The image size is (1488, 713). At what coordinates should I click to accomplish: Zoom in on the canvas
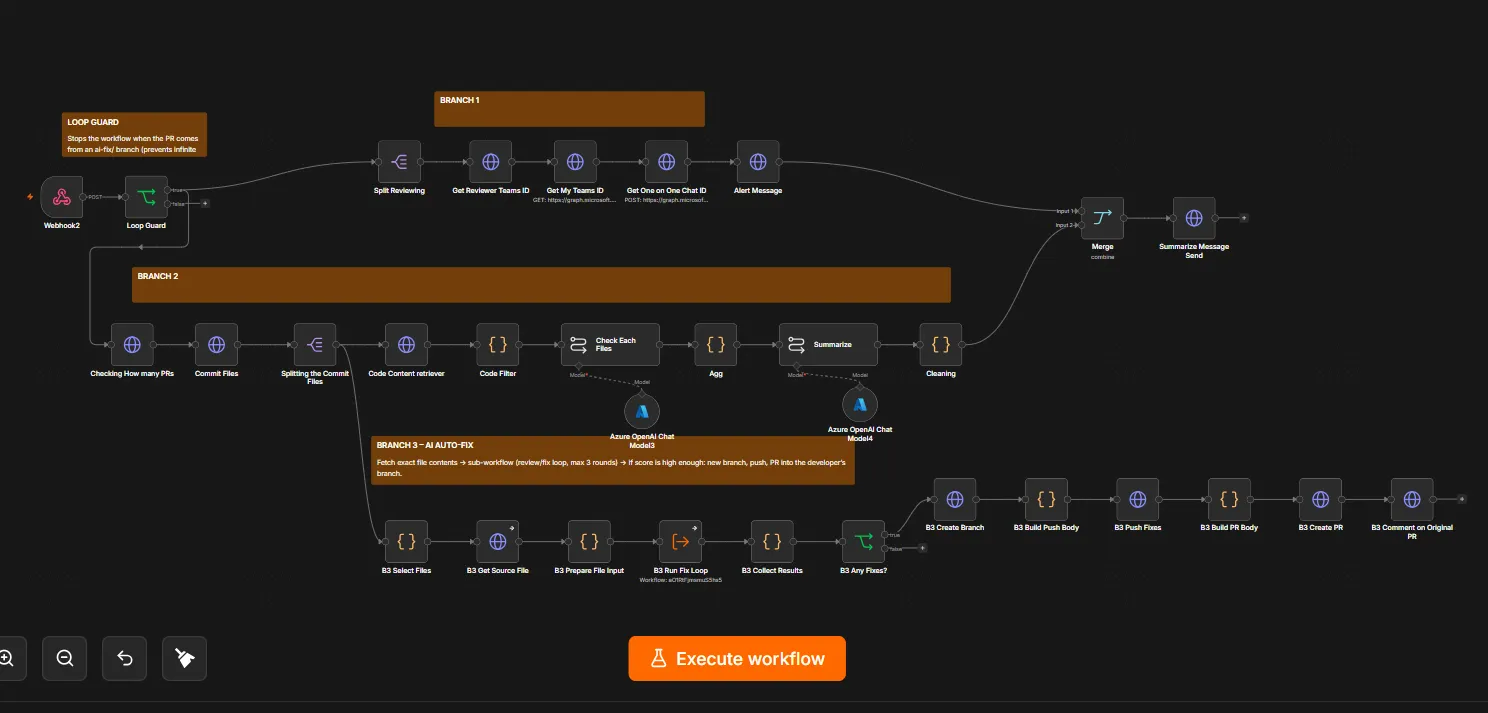[x=6, y=658]
